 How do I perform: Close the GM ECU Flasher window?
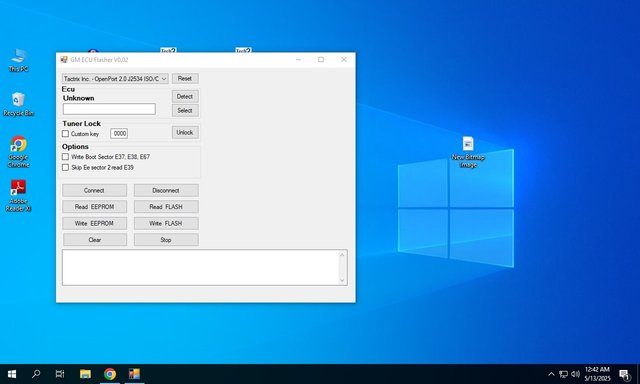click(x=344, y=60)
